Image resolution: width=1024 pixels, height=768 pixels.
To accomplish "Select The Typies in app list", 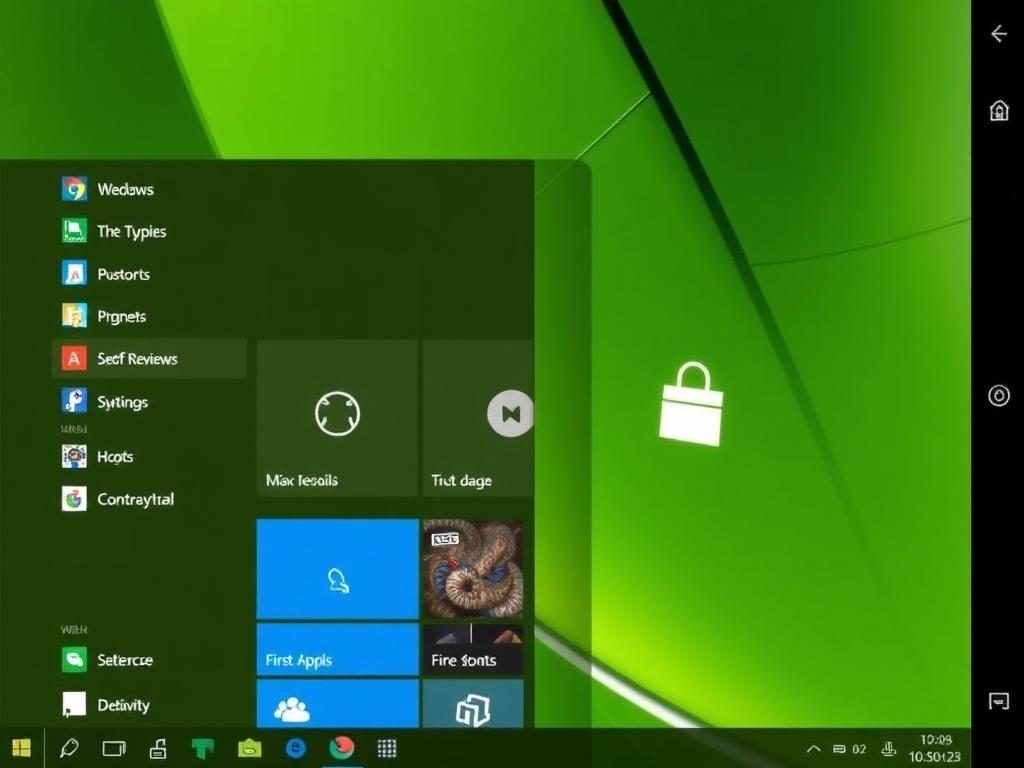I will click(x=130, y=231).
